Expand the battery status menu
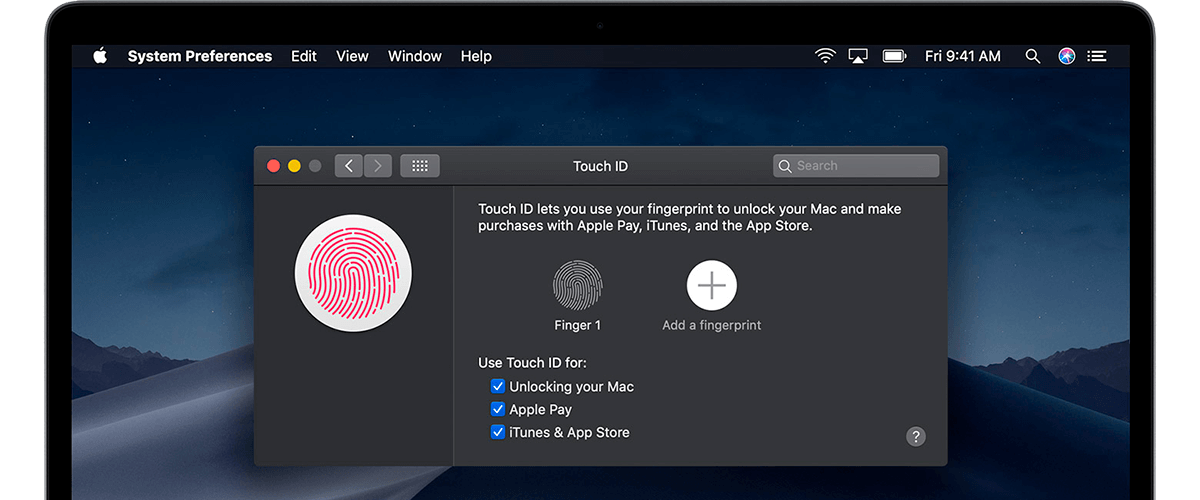The image size is (1200, 500). 894,56
